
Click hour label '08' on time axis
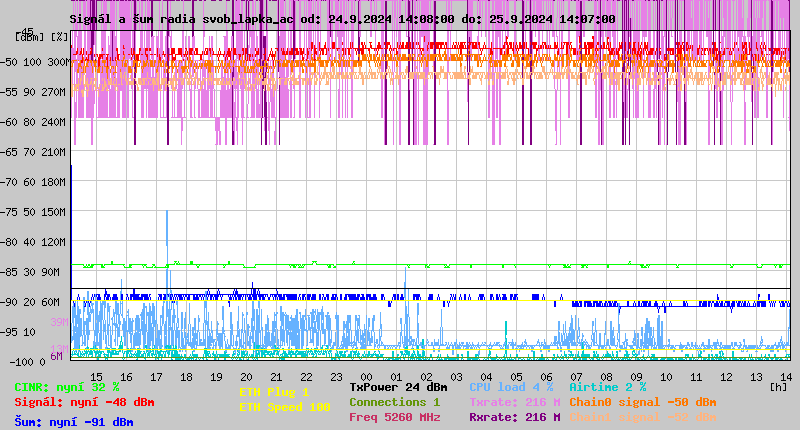(606, 377)
